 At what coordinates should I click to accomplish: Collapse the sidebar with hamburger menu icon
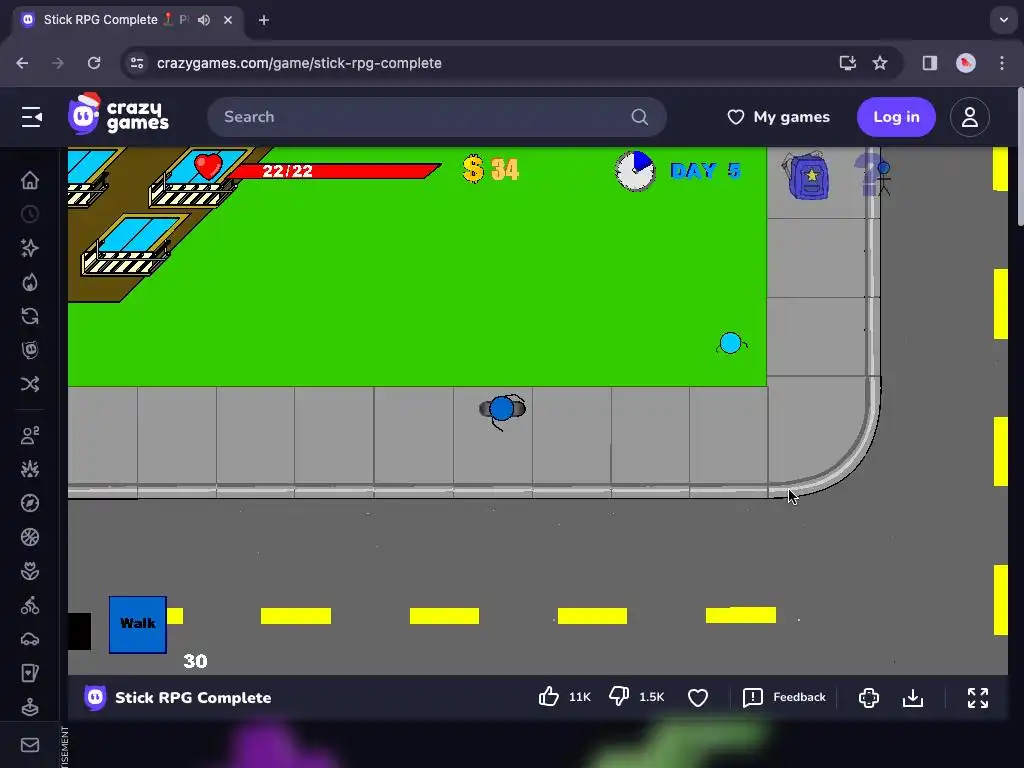[x=31, y=117]
